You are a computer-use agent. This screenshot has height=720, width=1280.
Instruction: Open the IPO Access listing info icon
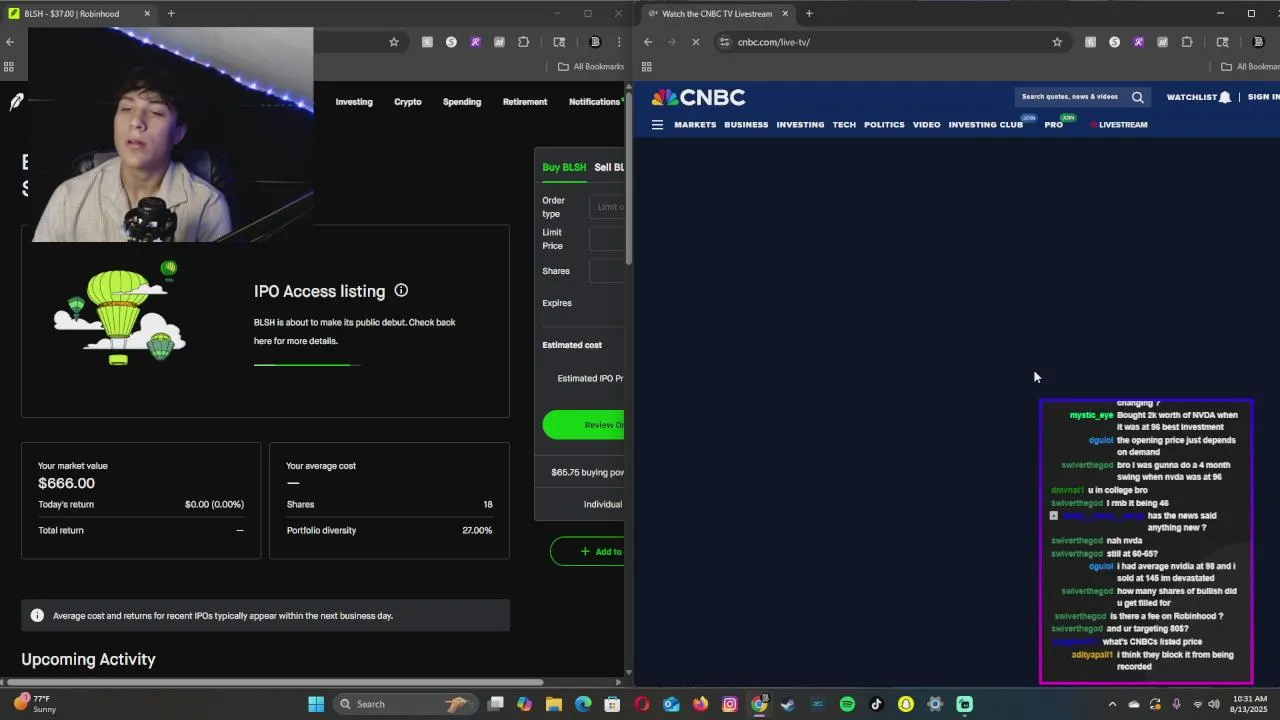coord(401,290)
